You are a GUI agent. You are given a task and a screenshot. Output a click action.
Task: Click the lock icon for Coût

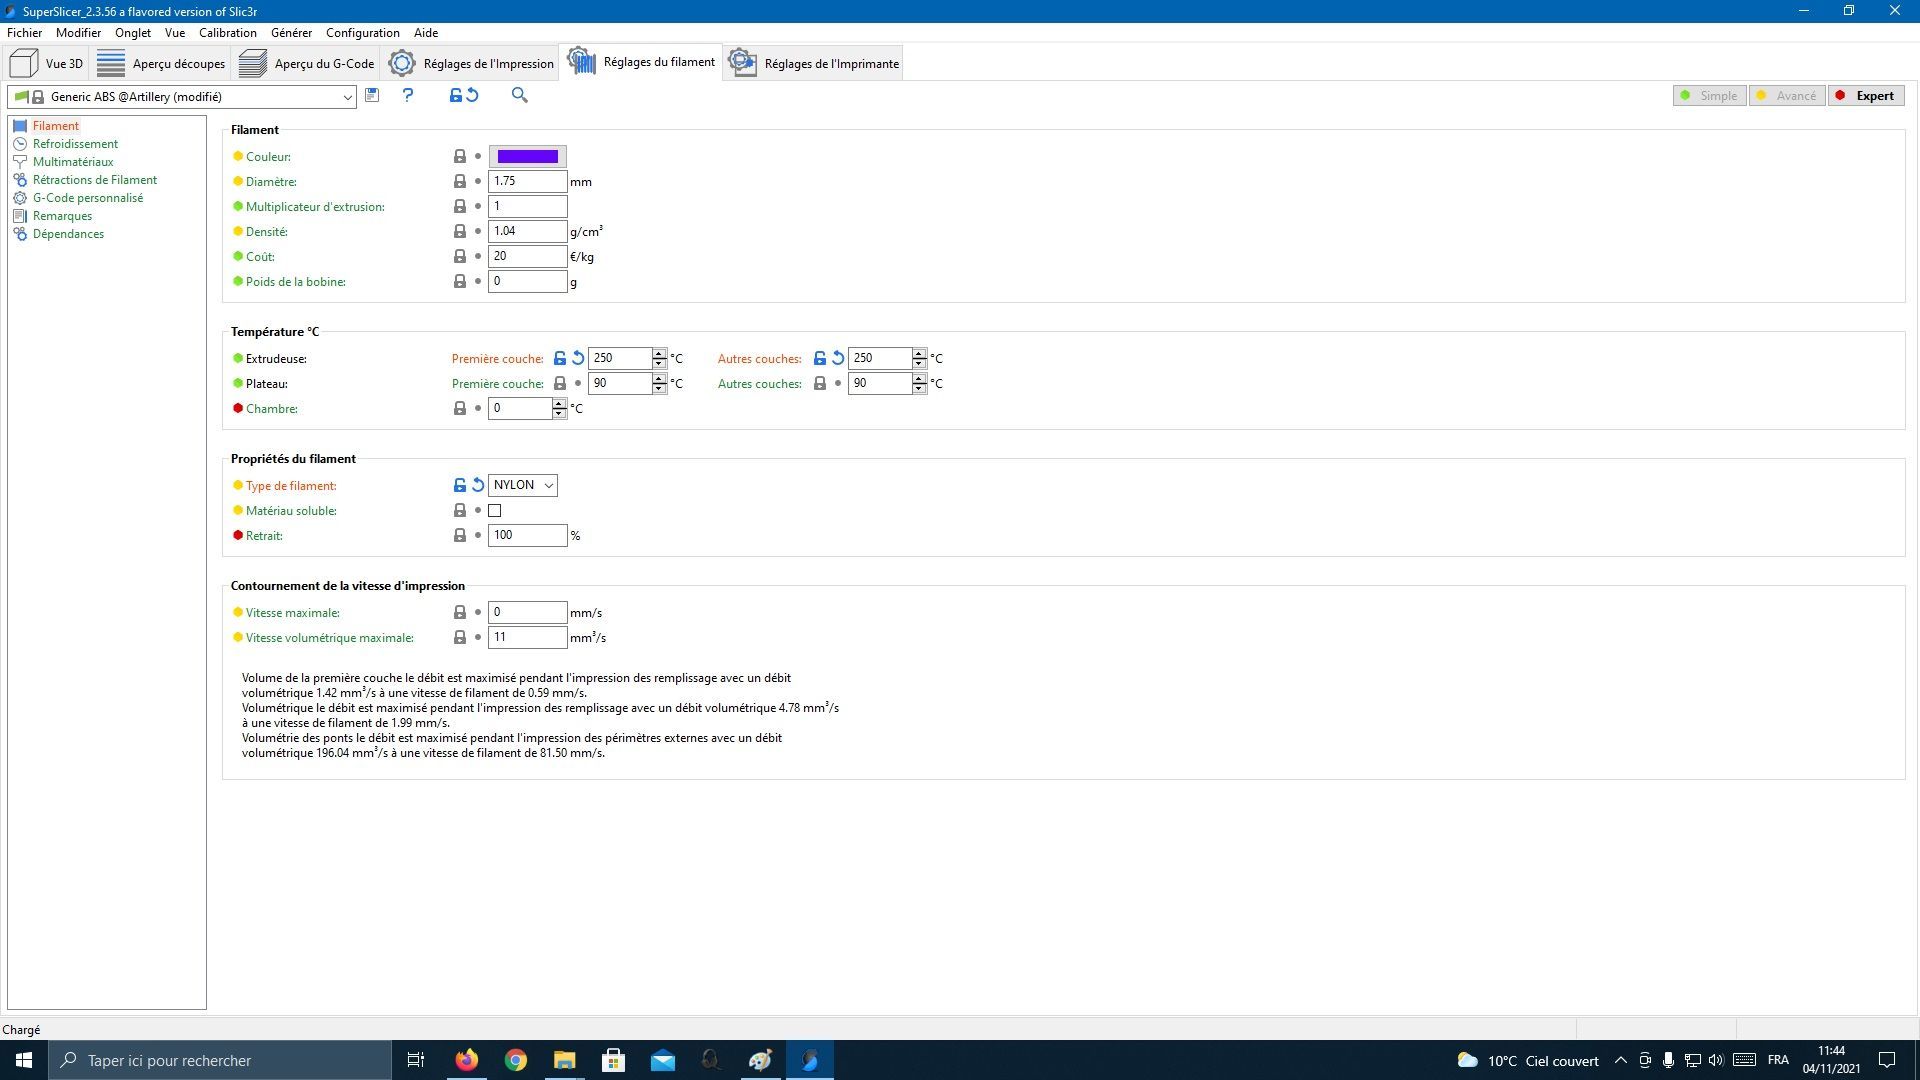pos(460,256)
